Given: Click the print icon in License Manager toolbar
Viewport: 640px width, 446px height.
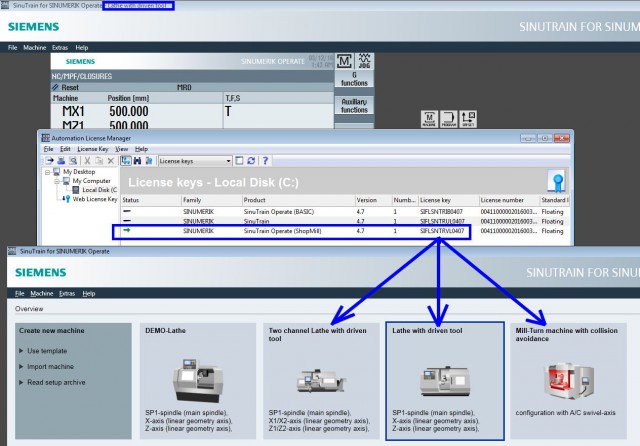Looking at the screenshot, I should point(61,161).
